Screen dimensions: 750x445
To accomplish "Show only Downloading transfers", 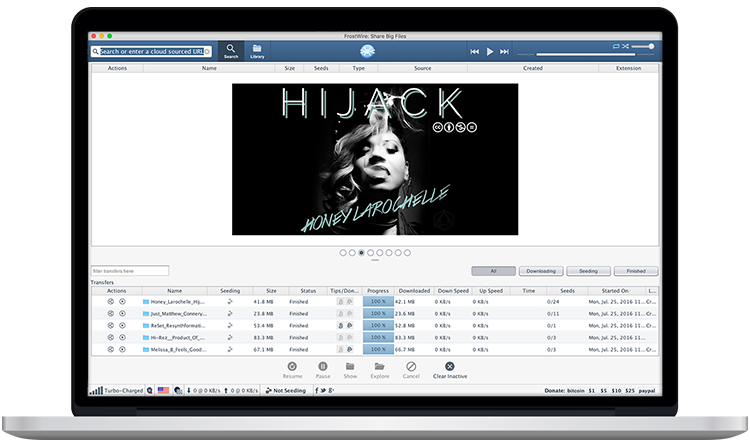I will 541,271.
